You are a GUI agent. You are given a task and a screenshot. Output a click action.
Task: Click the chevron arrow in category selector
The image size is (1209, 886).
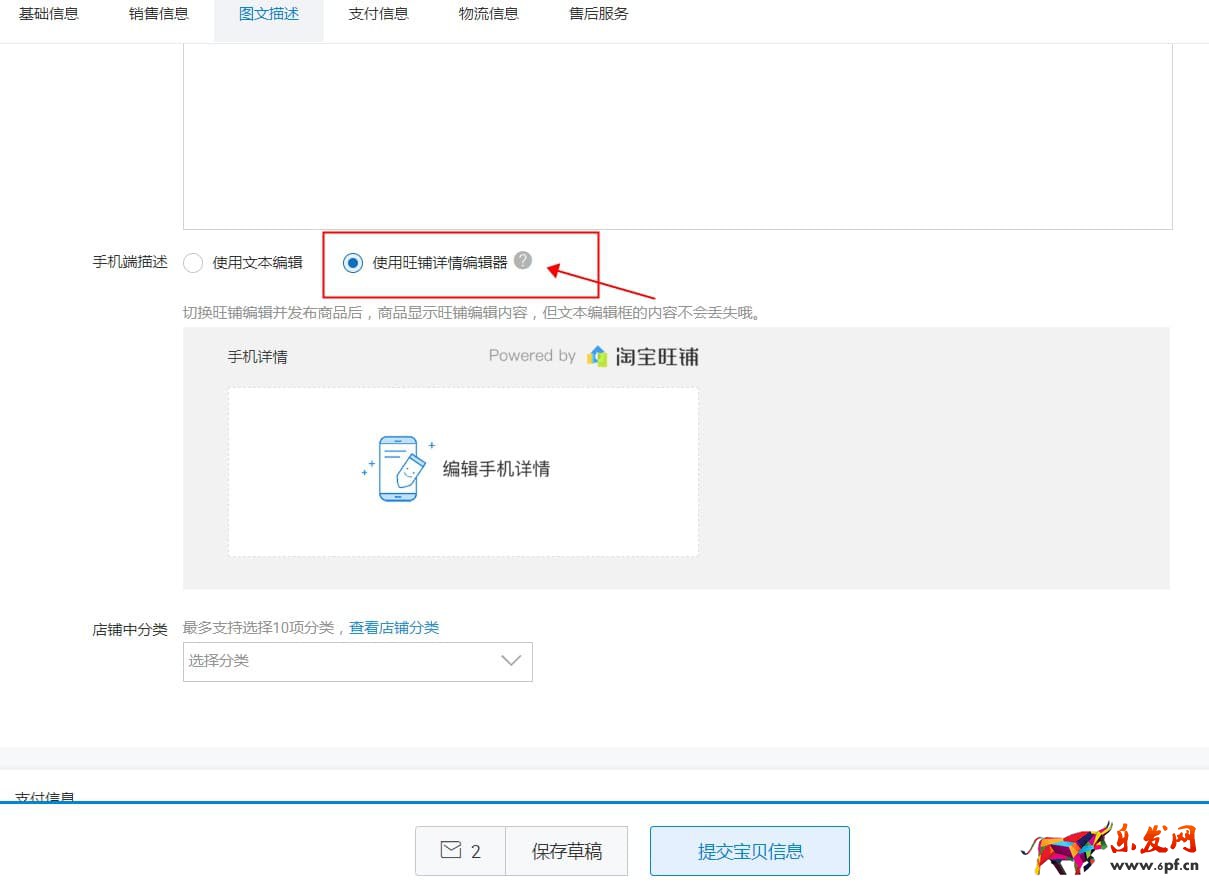click(511, 661)
